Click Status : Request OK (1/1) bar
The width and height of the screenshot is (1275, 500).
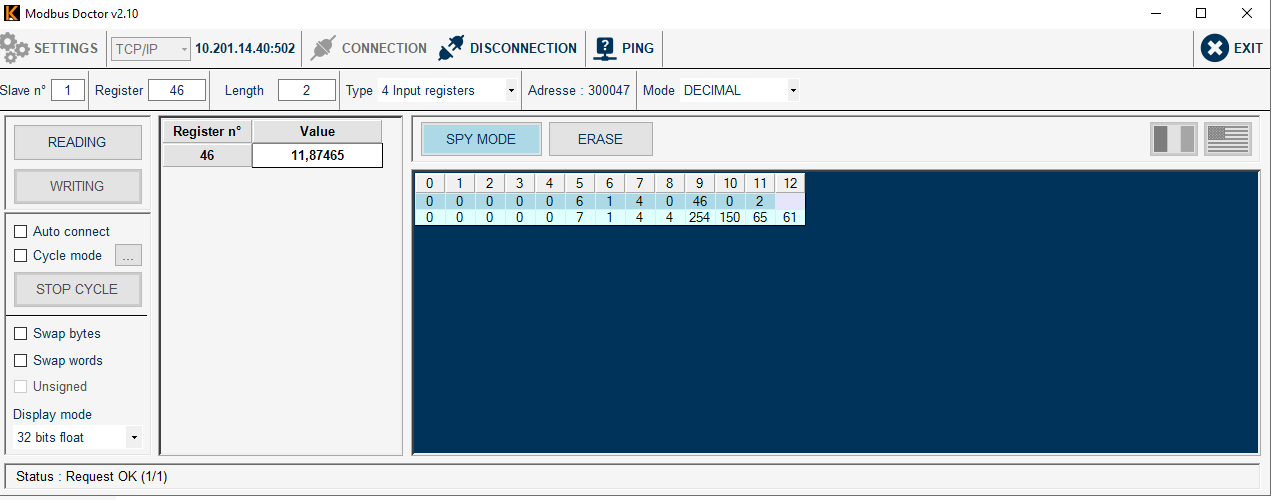coord(632,476)
